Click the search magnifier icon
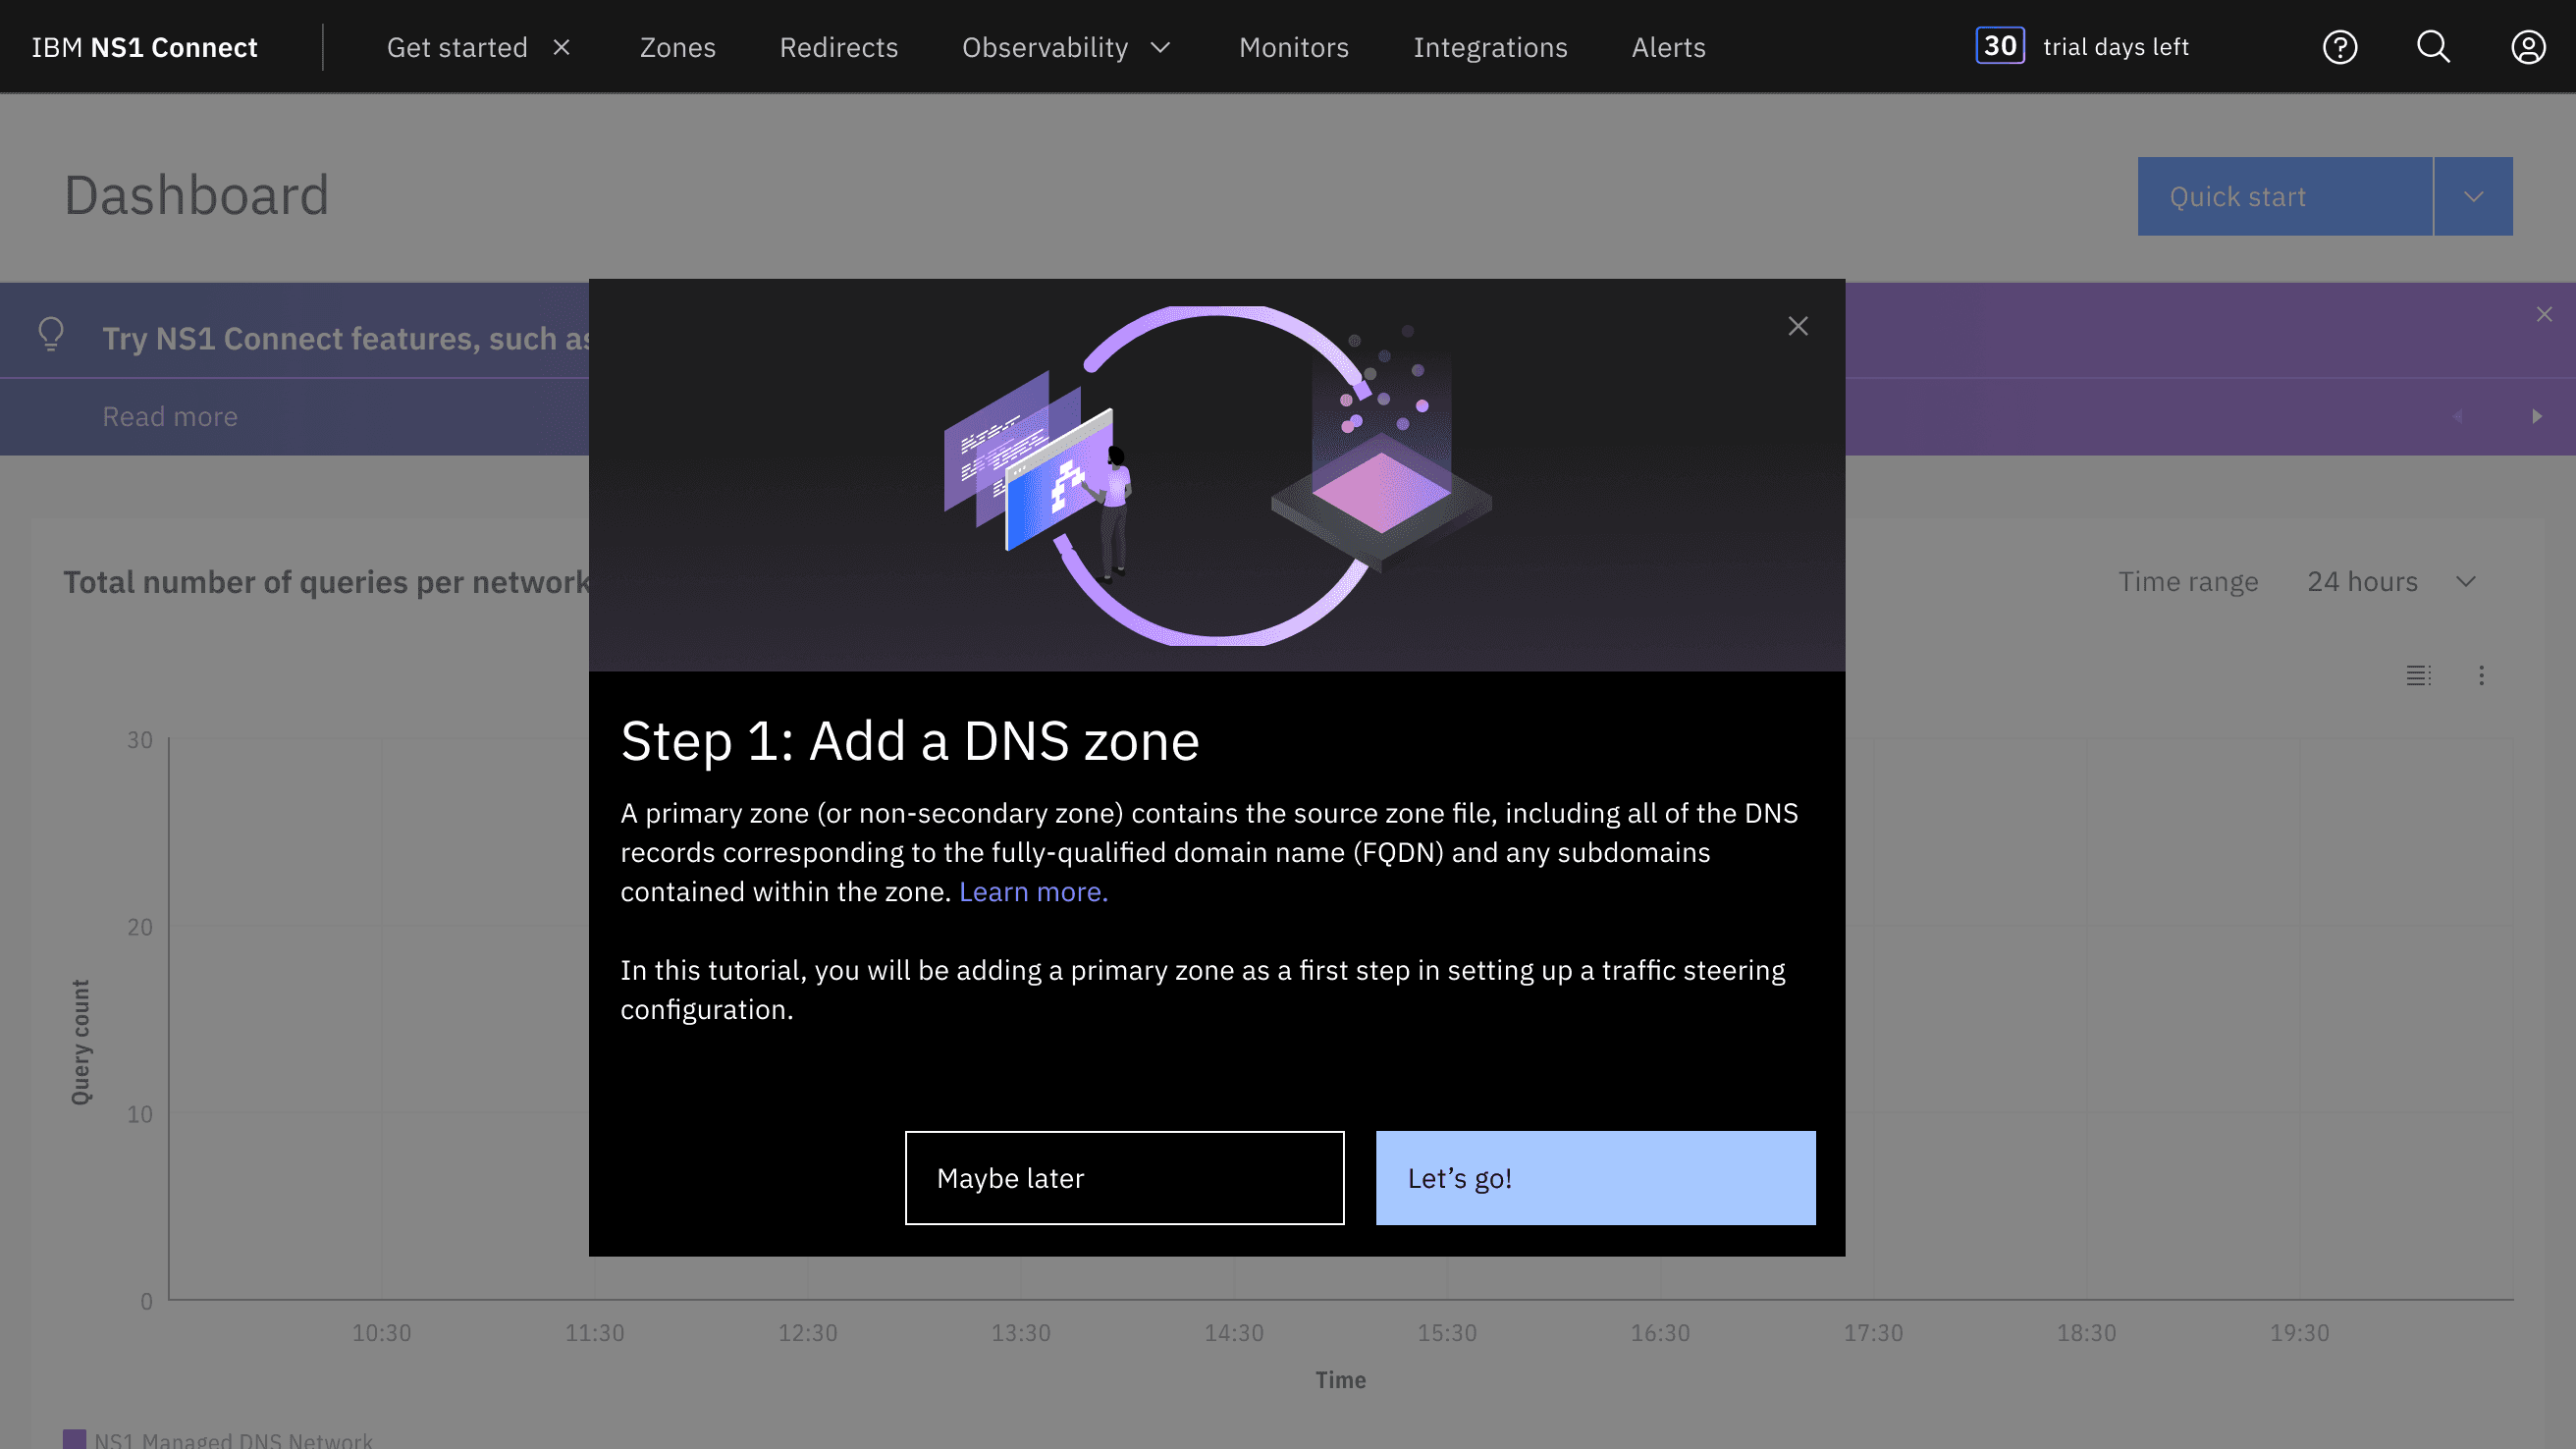Viewport: 2576px width, 1449px height. [x=2433, y=47]
